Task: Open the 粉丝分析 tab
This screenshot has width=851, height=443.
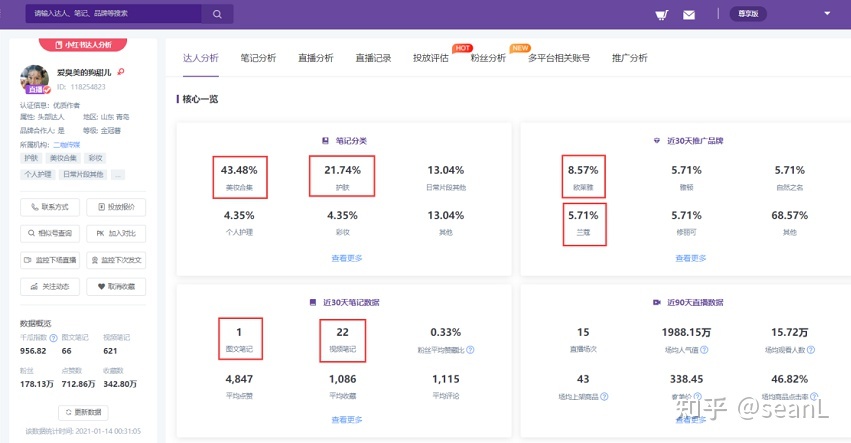Action: [x=488, y=58]
